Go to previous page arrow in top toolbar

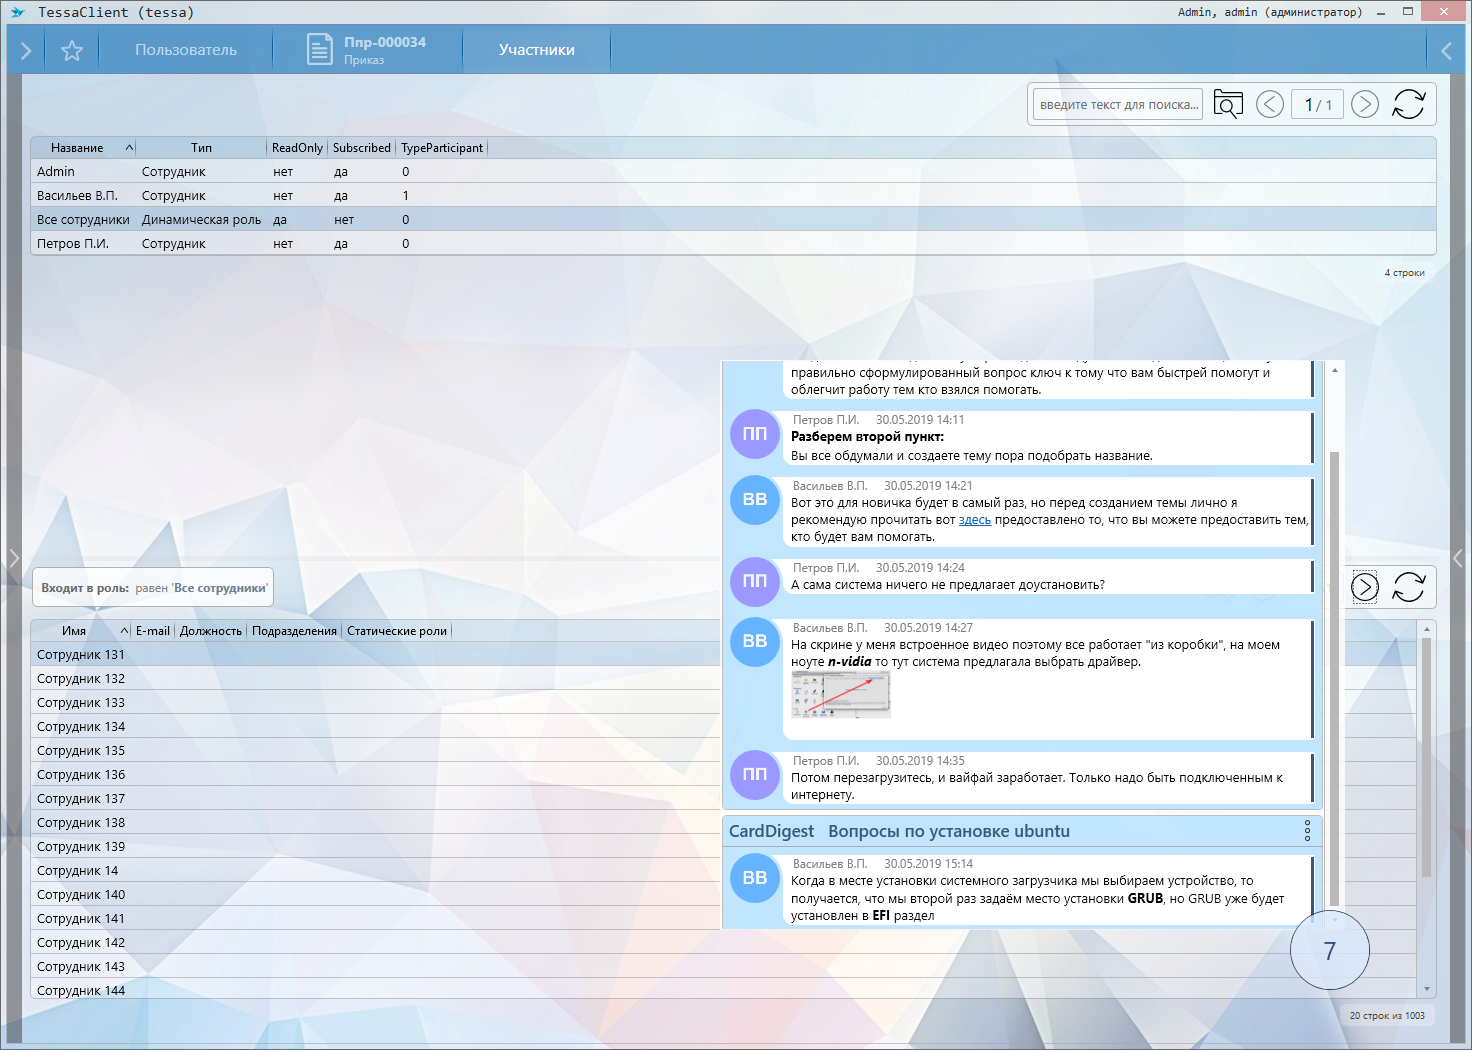coord(1269,104)
